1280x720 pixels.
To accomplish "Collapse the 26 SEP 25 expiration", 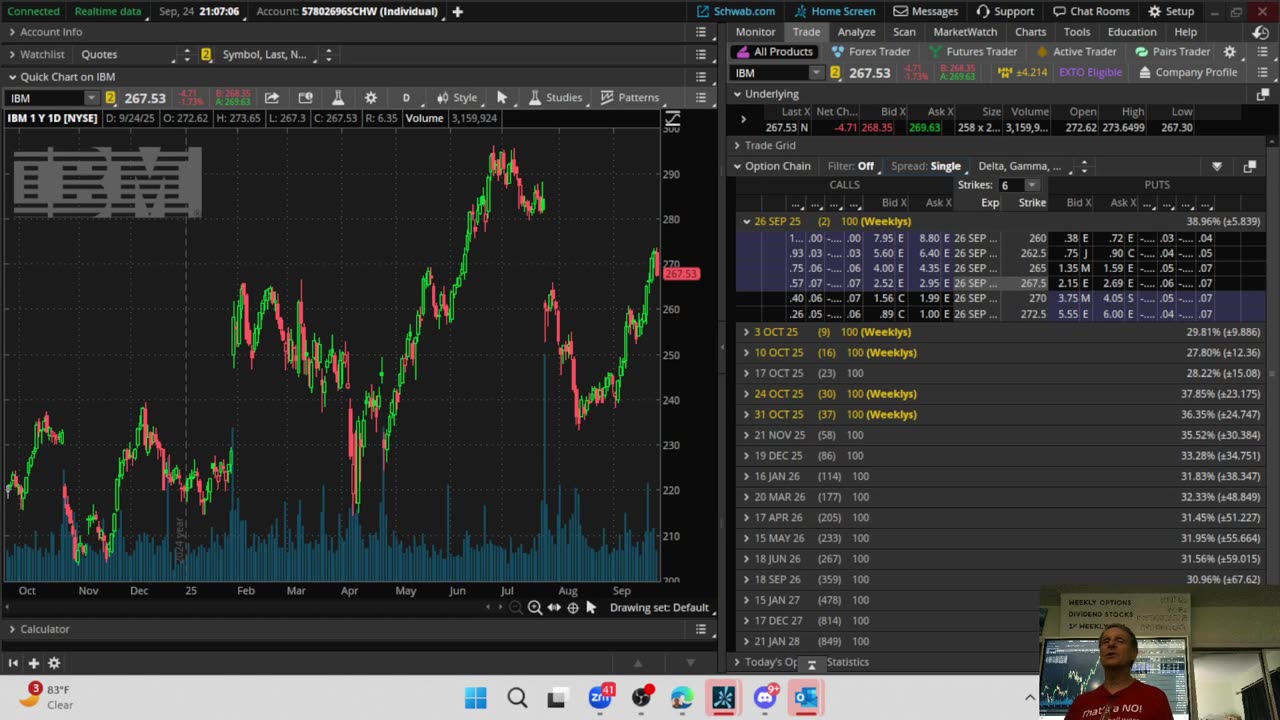I will tap(746, 221).
